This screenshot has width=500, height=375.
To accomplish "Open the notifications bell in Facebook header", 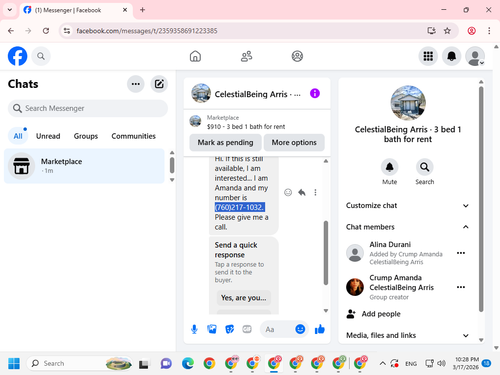I will tap(452, 56).
